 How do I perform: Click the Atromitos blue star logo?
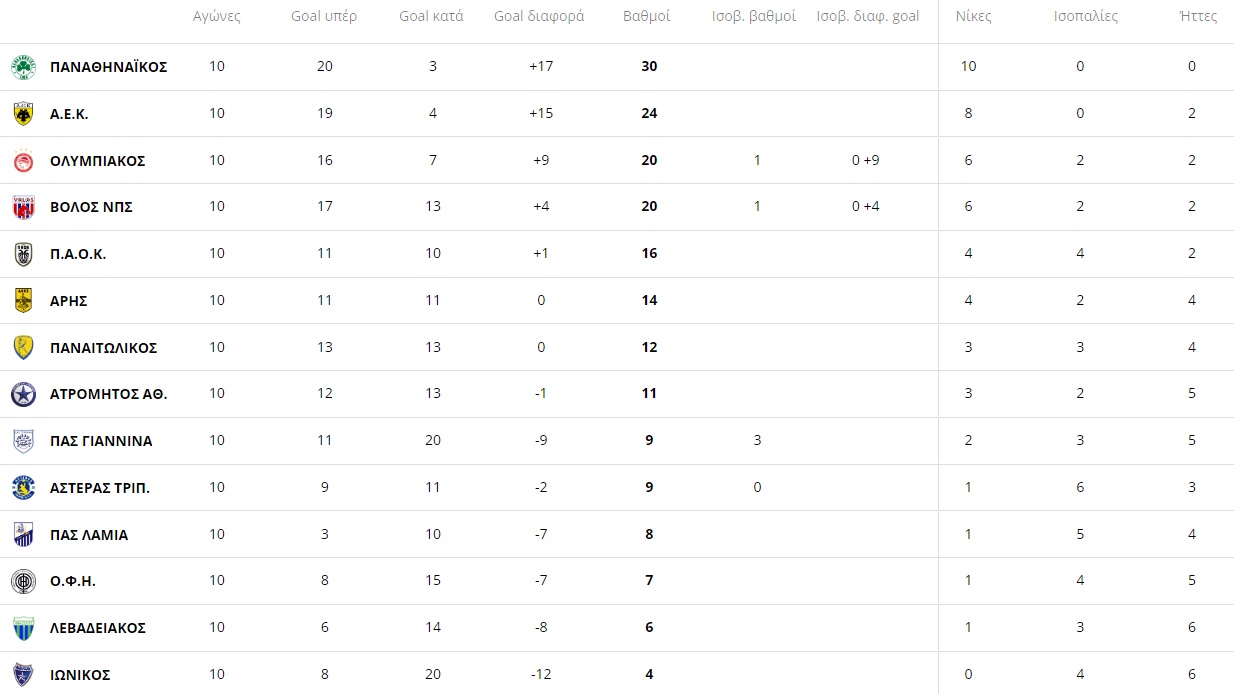23,394
